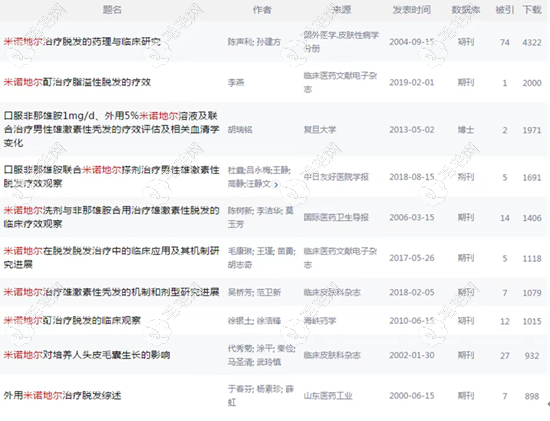Click author 吴桥芳
The width and height of the screenshot is (550, 421).
click(x=240, y=292)
